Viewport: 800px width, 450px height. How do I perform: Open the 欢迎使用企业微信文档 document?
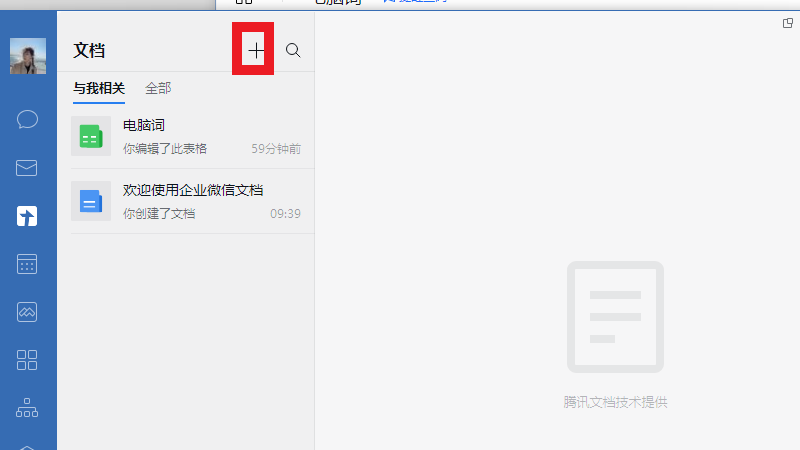[x=193, y=190]
